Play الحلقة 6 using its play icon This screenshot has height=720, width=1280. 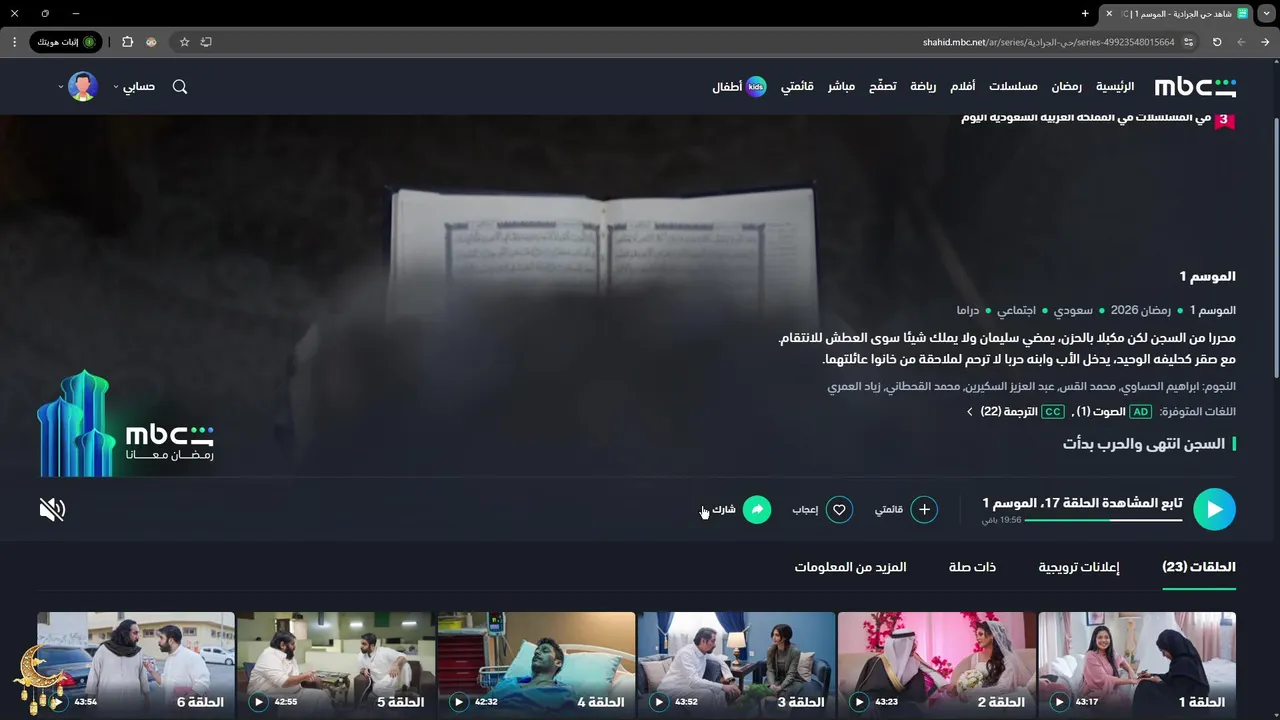click(x=58, y=702)
